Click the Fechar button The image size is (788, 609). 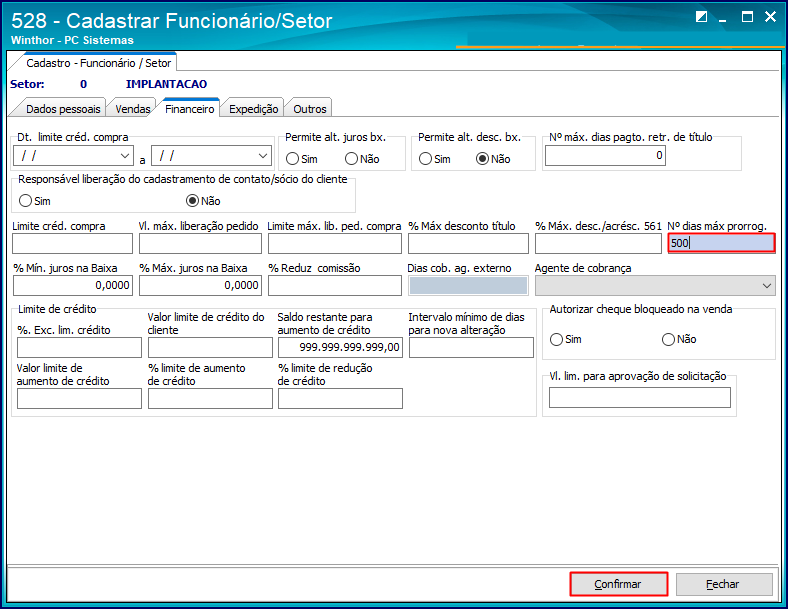pos(724,584)
